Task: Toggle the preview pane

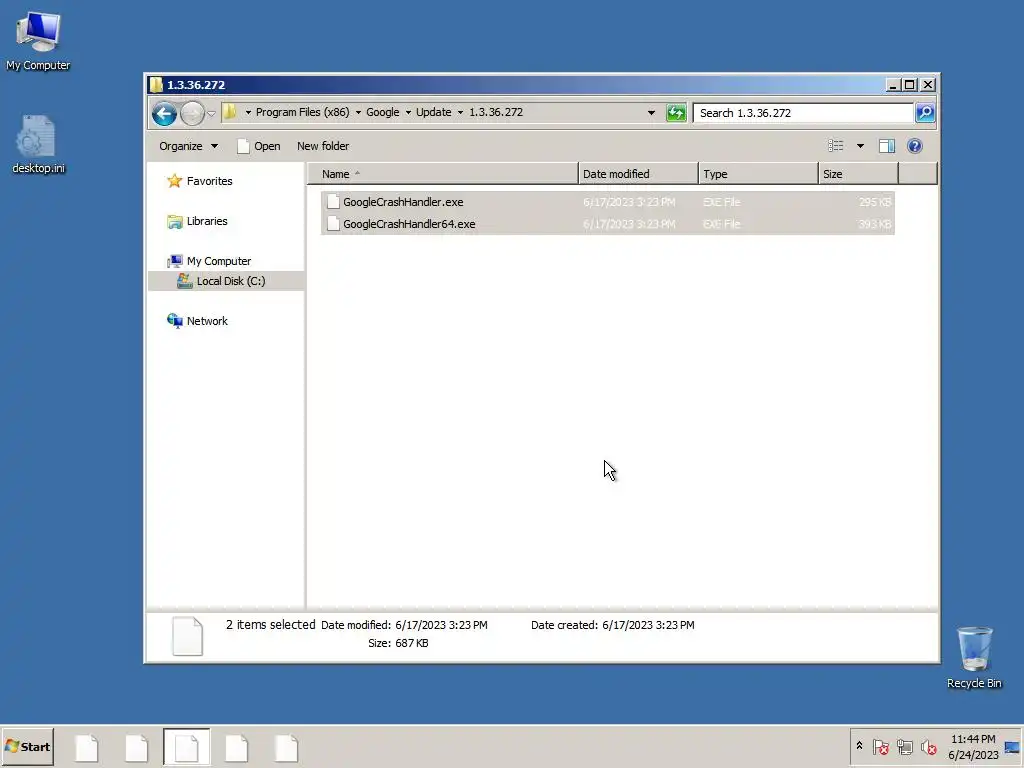Action: pyautogui.click(x=886, y=146)
